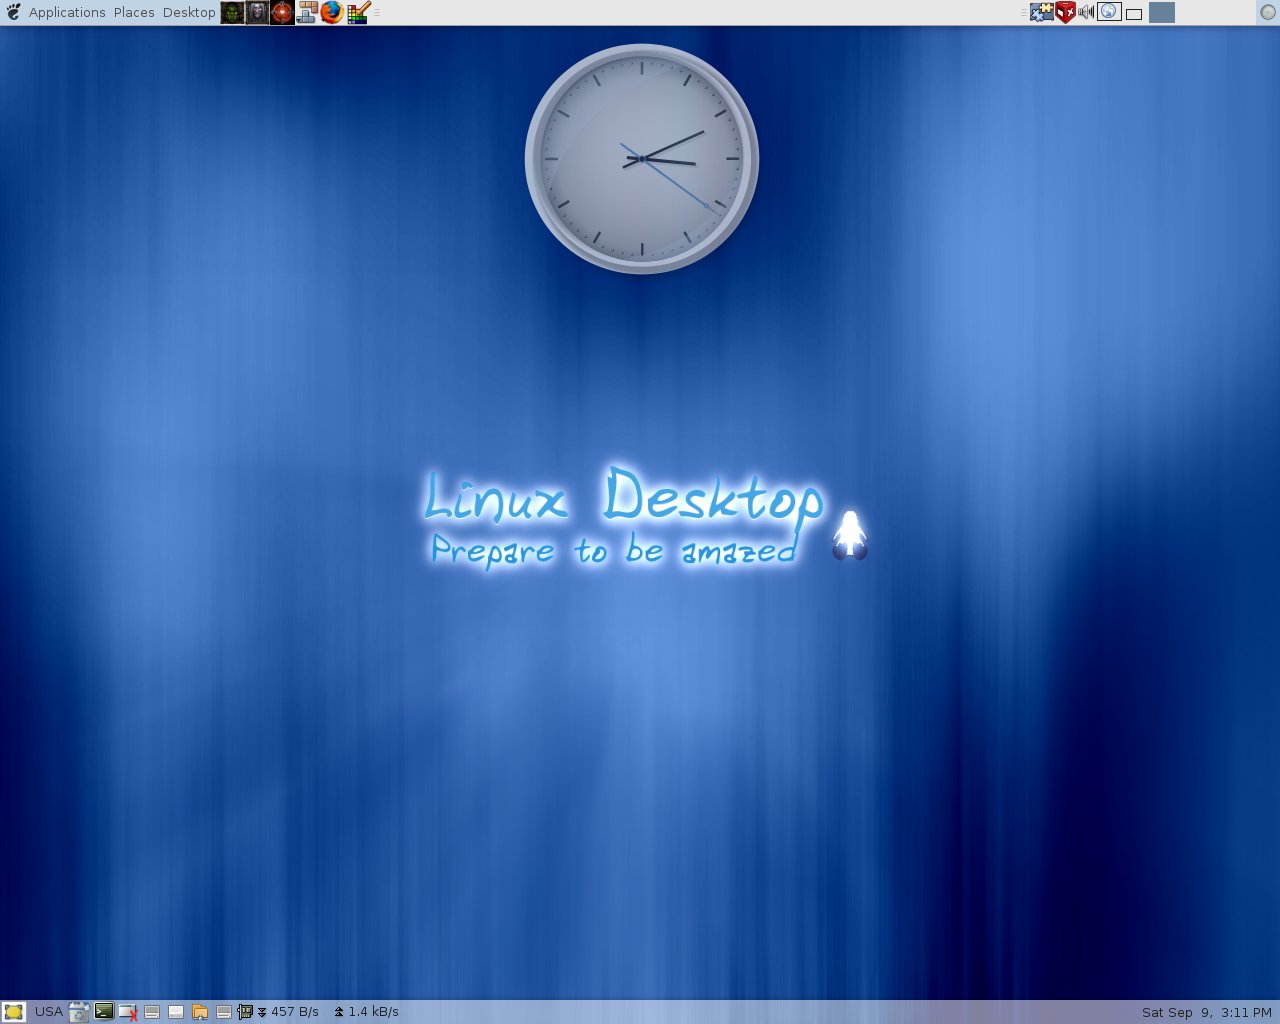Click the drive icon beside the network card
This screenshot has height=1024, width=1280.
(x=224, y=1012)
